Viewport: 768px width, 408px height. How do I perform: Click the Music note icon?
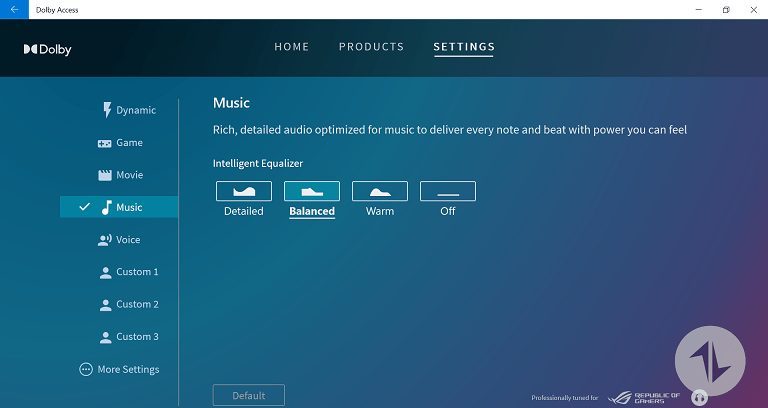coord(106,207)
